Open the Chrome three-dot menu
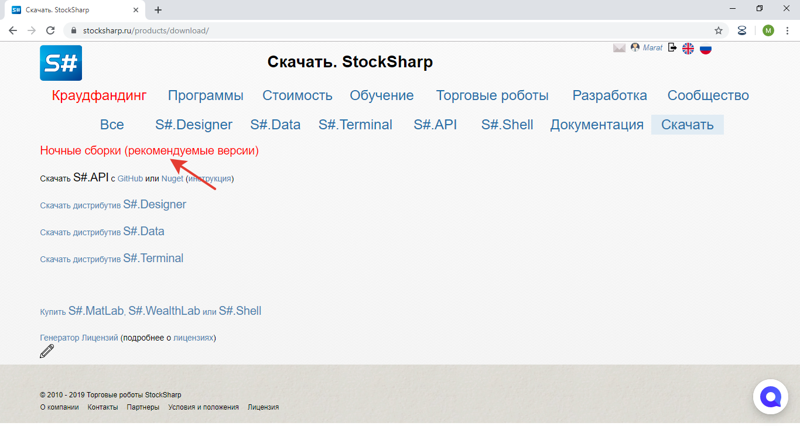Image resolution: width=800 pixels, height=426 pixels. point(787,30)
